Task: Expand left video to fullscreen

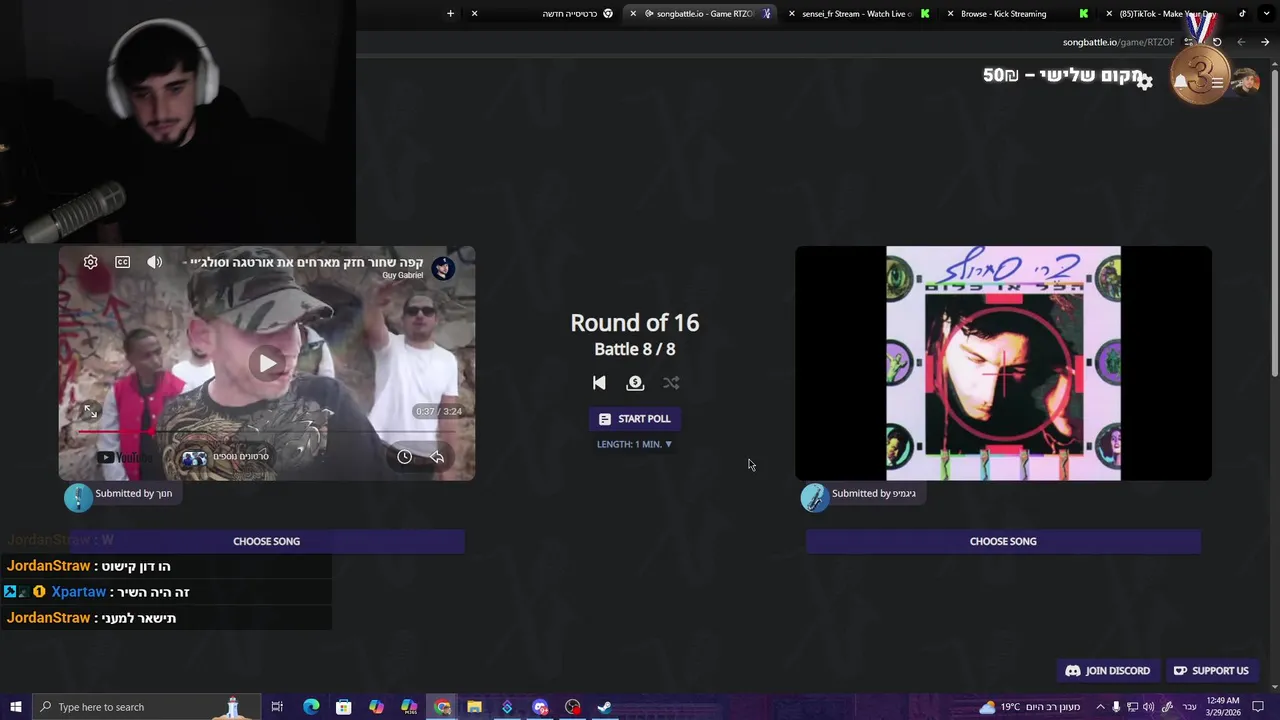Action: (x=90, y=411)
